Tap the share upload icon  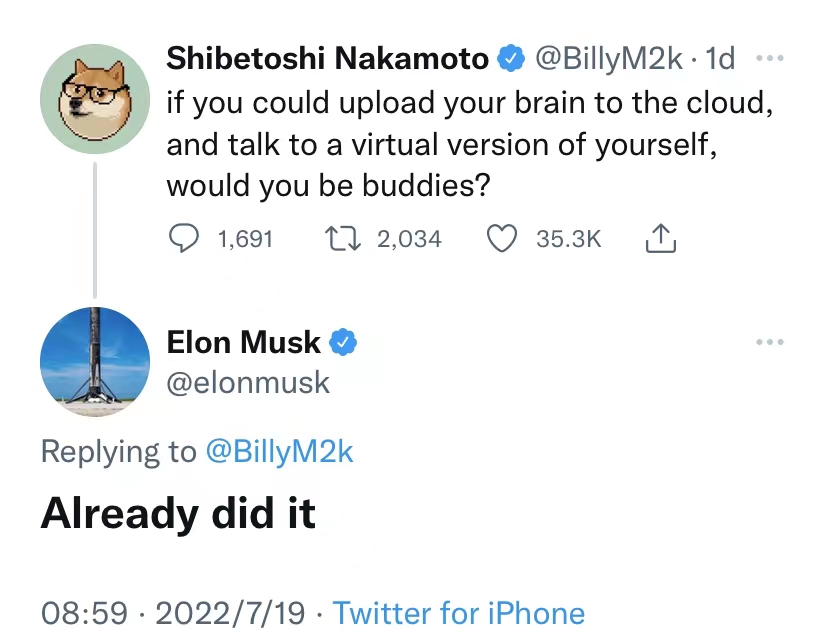[661, 239]
